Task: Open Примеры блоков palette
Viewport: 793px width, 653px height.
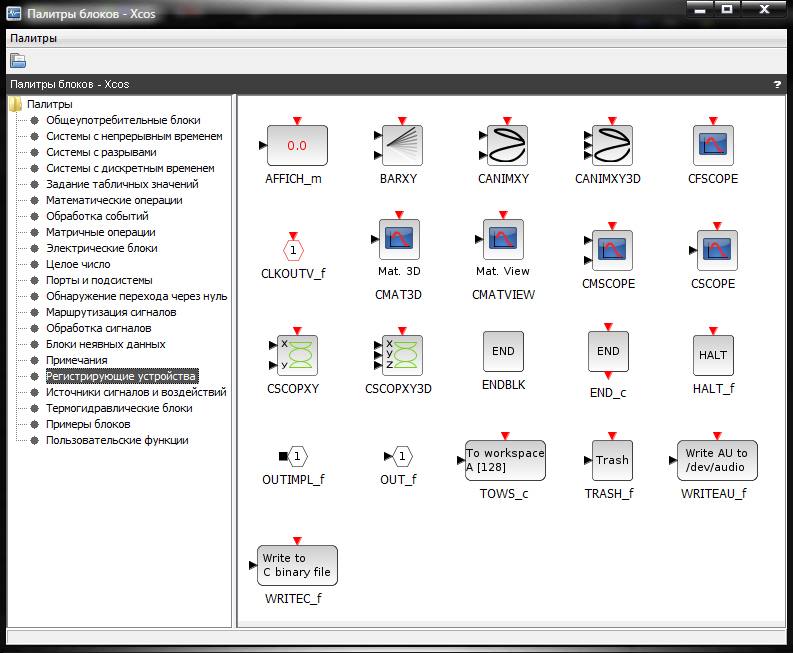Action: click(89, 424)
